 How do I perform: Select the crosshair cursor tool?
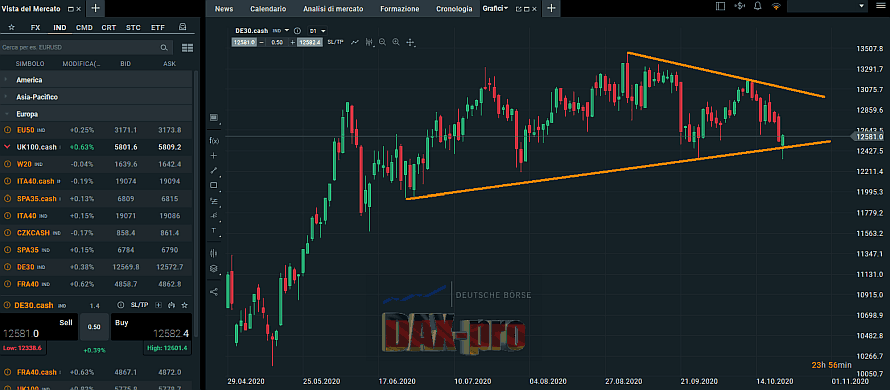click(410, 42)
